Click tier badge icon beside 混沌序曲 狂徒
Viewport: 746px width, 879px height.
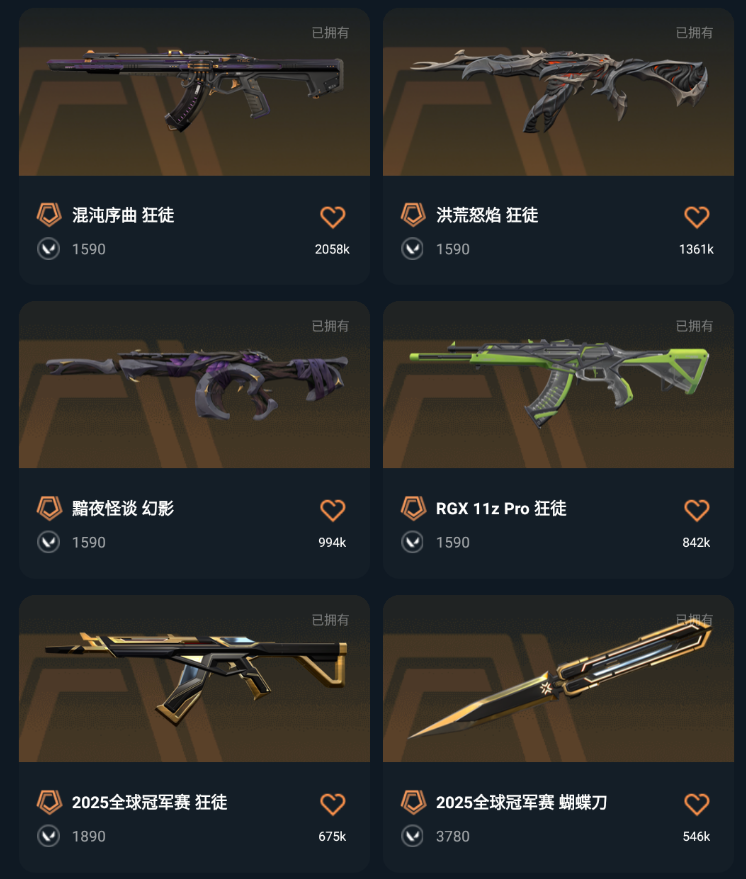pyautogui.click(x=49, y=215)
